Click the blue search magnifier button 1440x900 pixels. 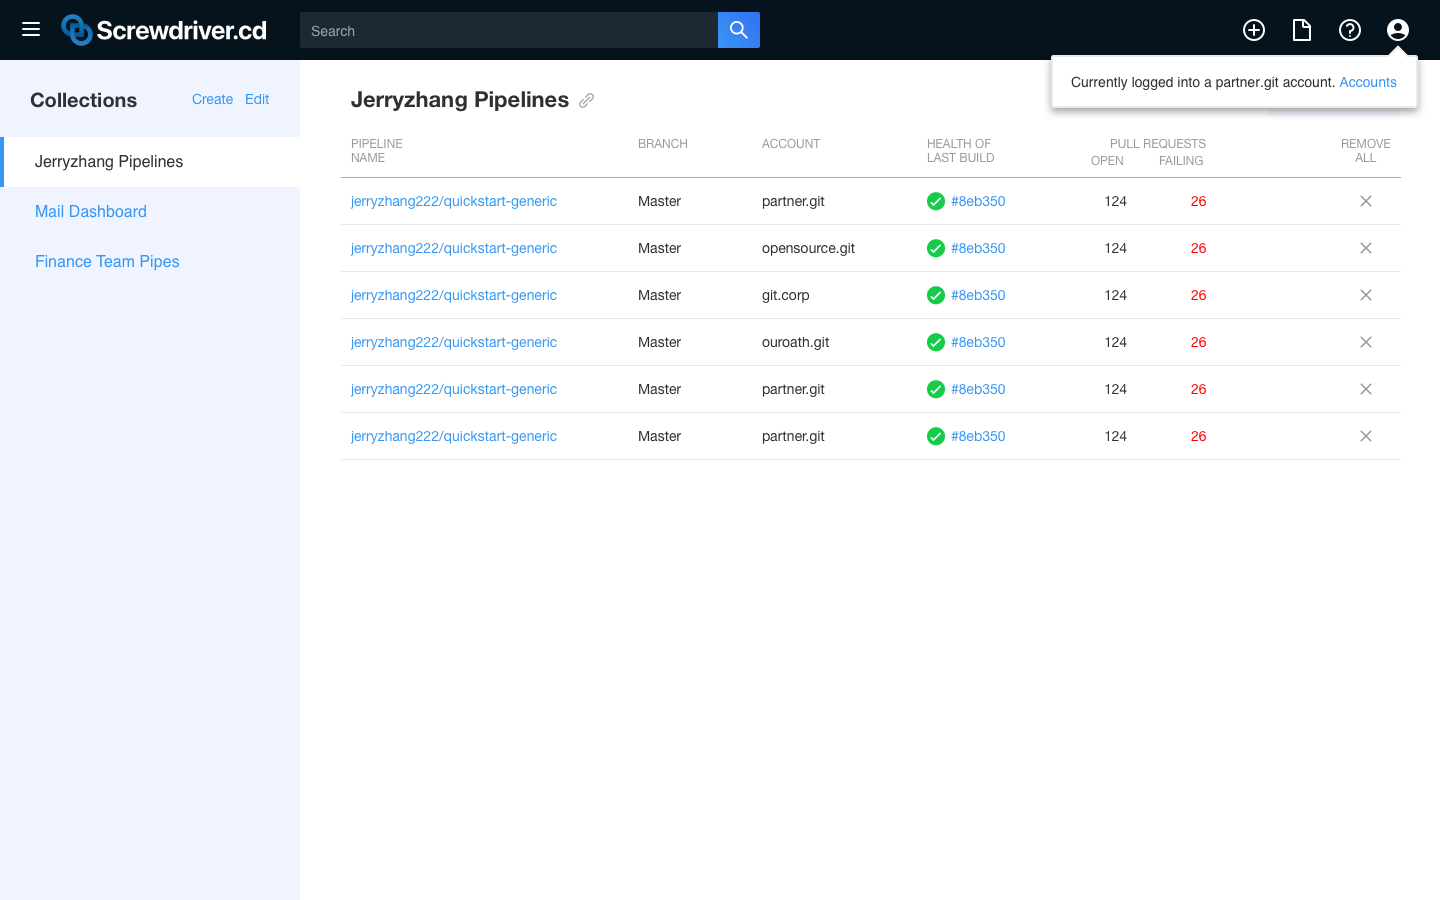tap(739, 30)
